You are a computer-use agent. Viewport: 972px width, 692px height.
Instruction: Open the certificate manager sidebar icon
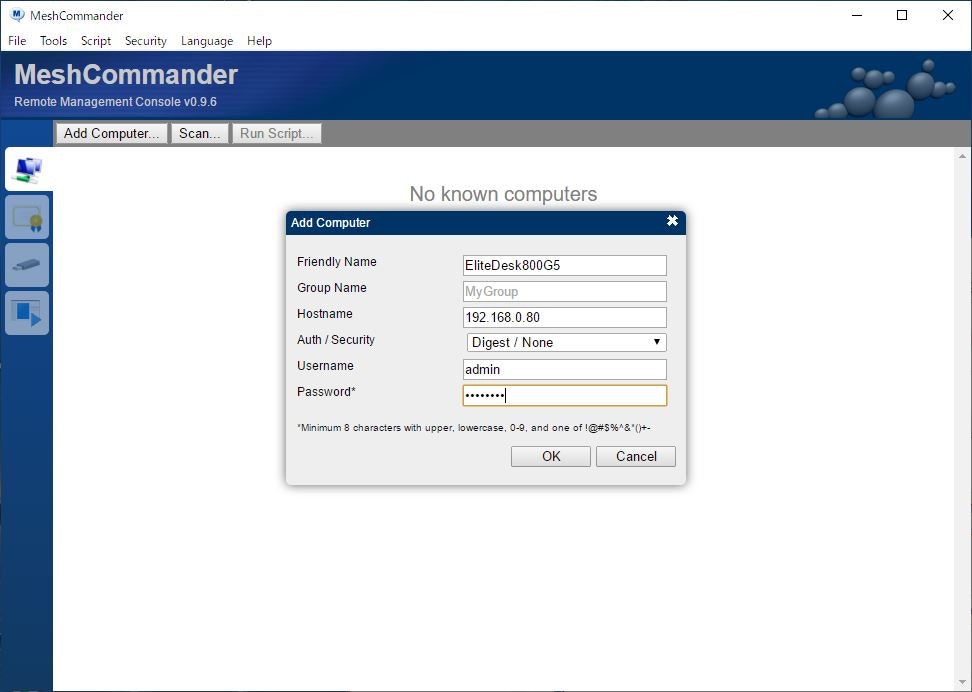coord(27,217)
